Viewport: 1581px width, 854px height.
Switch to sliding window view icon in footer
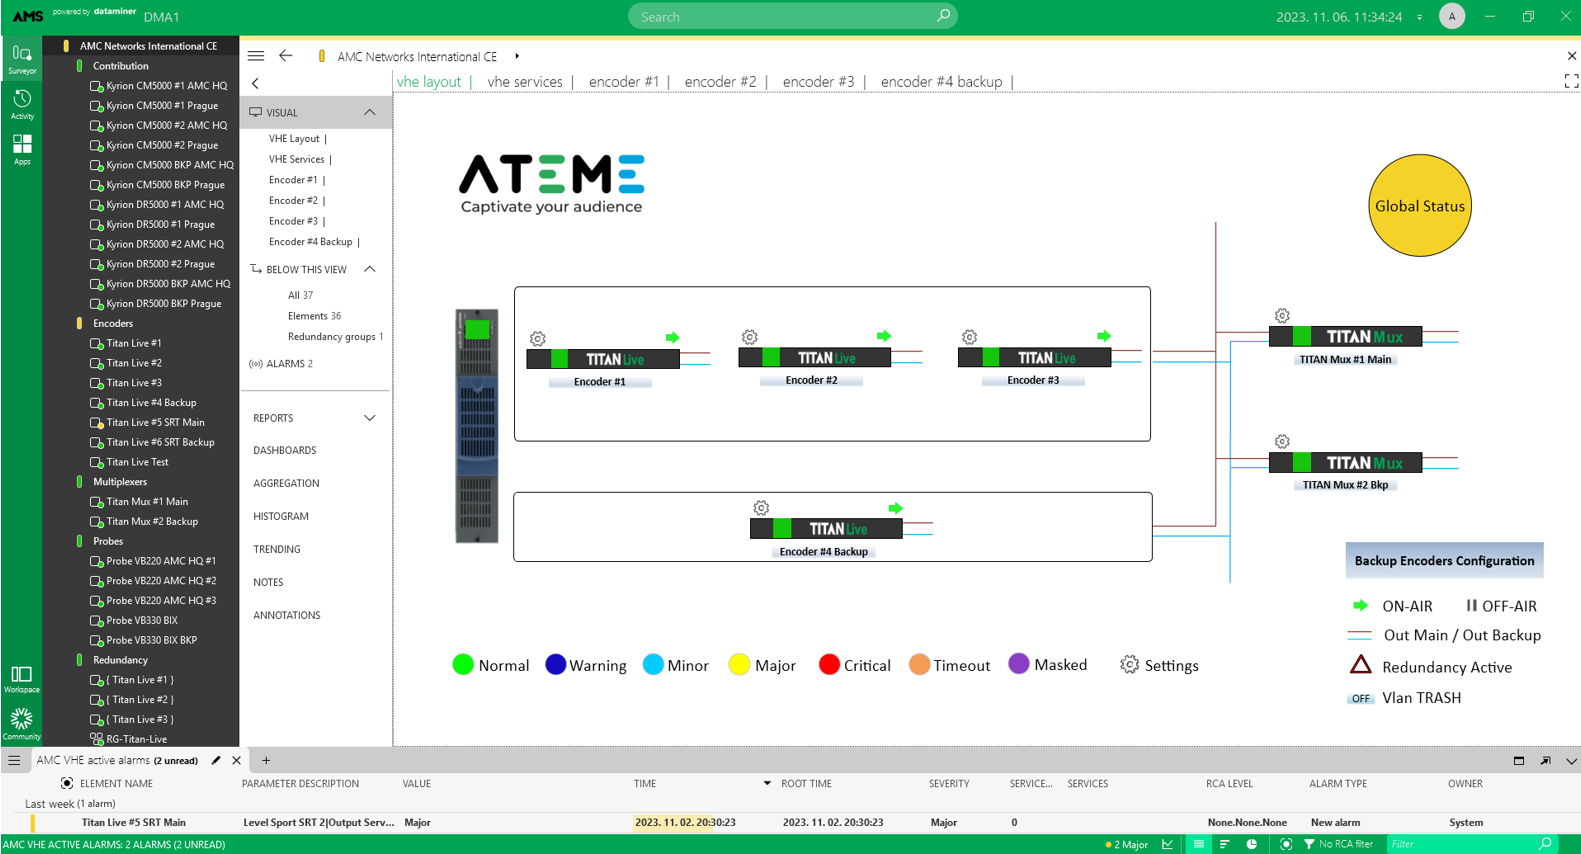[x=1225, y=844]
